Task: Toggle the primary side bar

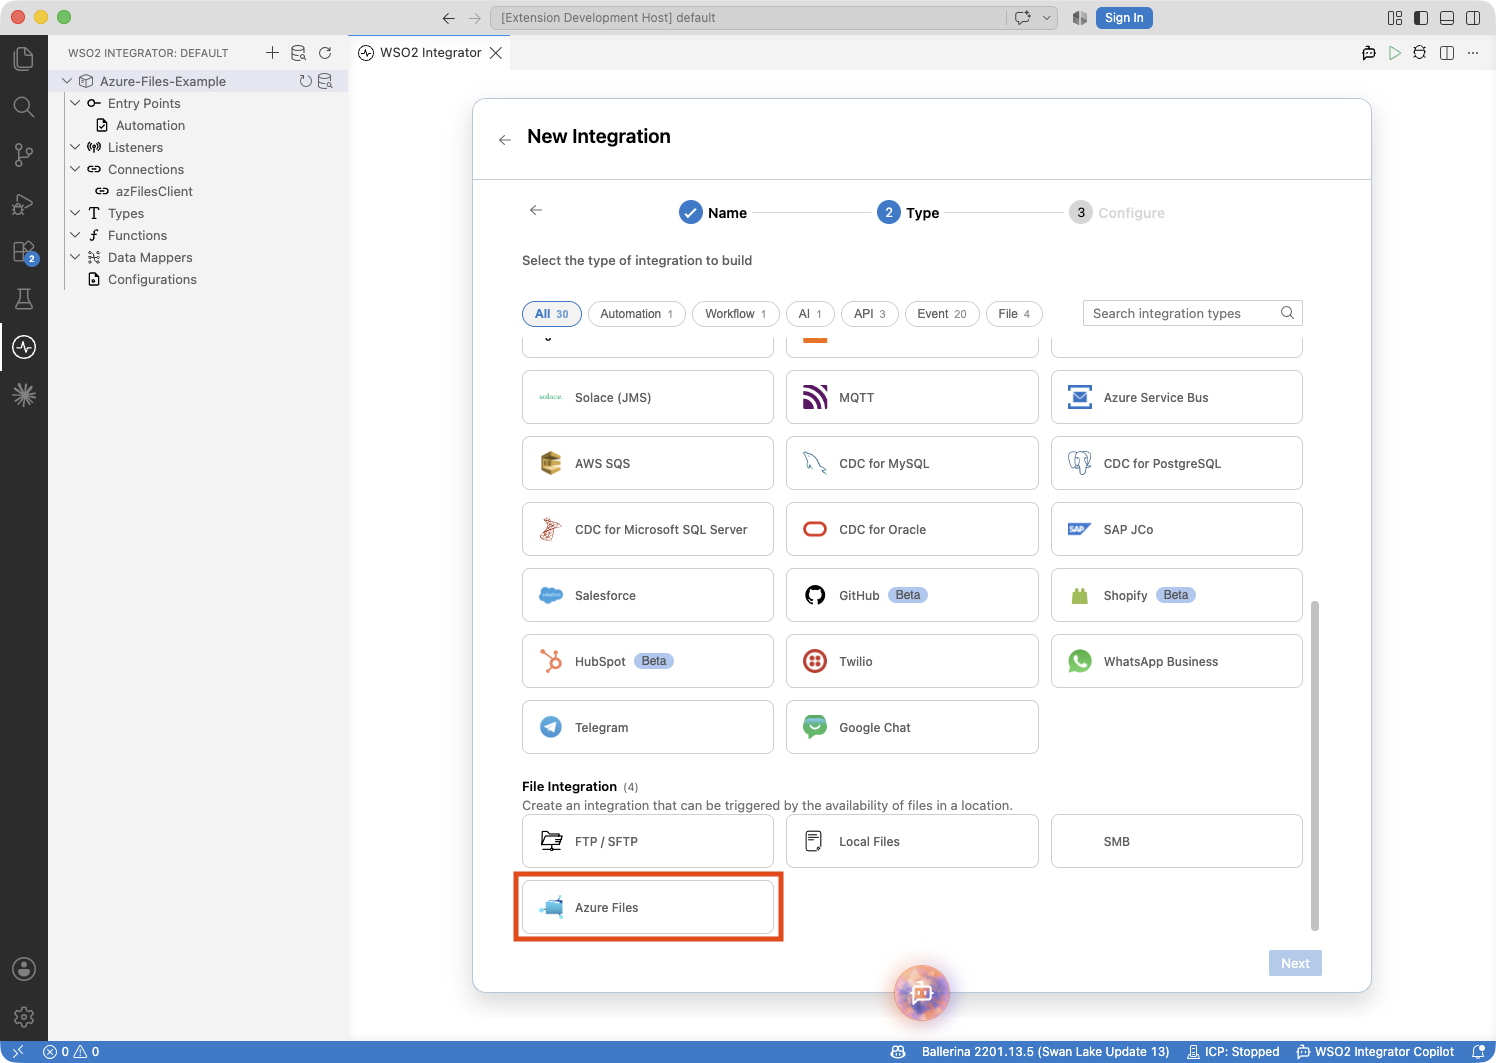Action: click(x=1421, y=18)
